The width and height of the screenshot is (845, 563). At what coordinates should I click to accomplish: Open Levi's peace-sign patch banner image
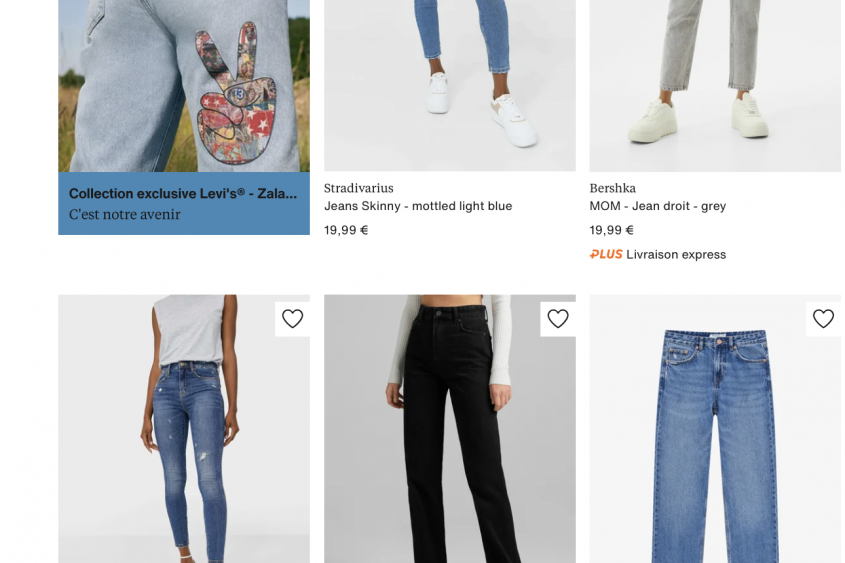pos(184,86)
